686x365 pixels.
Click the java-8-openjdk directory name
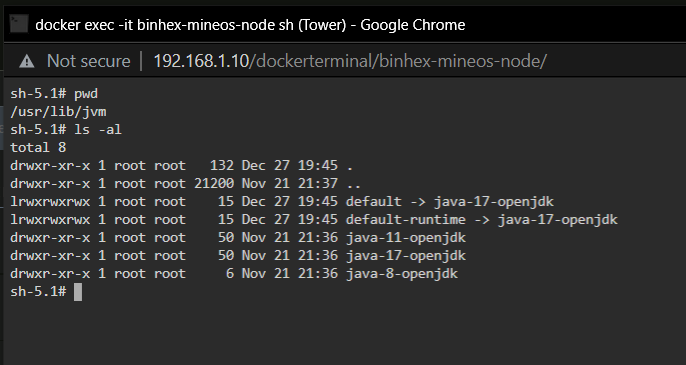pyautogui.click(x=402, y=274)
